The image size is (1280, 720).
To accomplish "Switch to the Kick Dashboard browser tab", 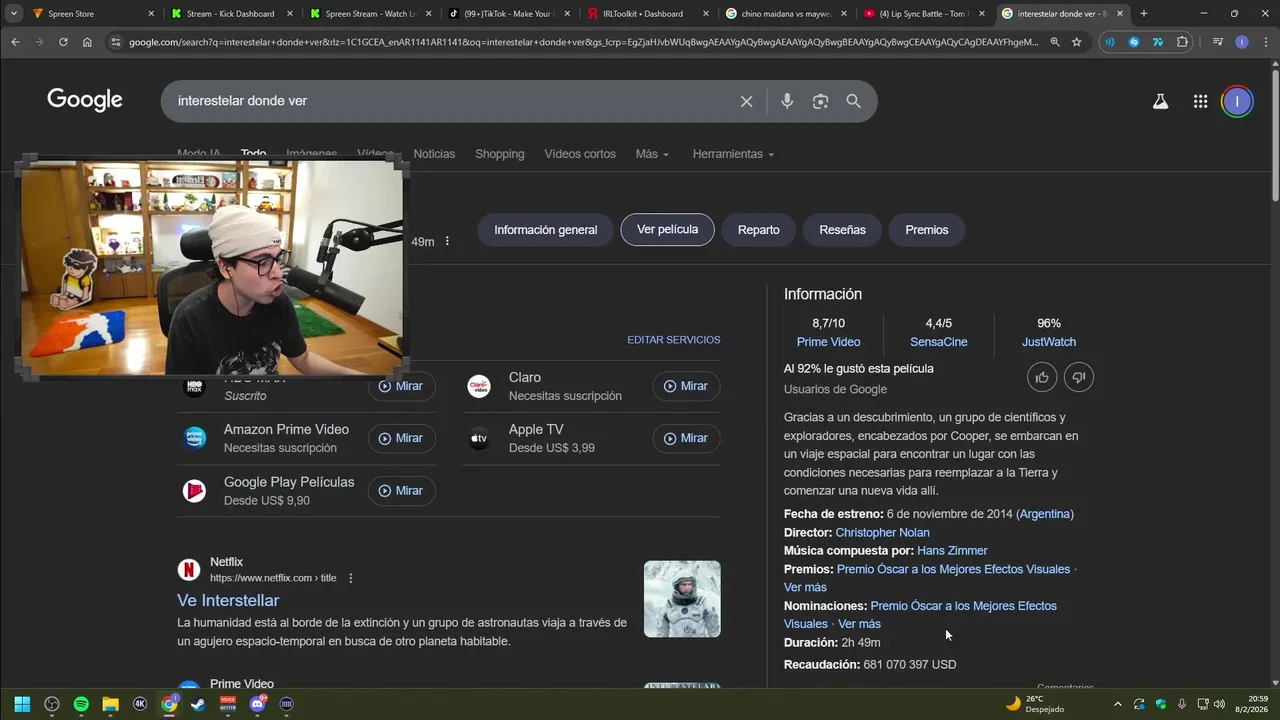I will pos(230,14).
